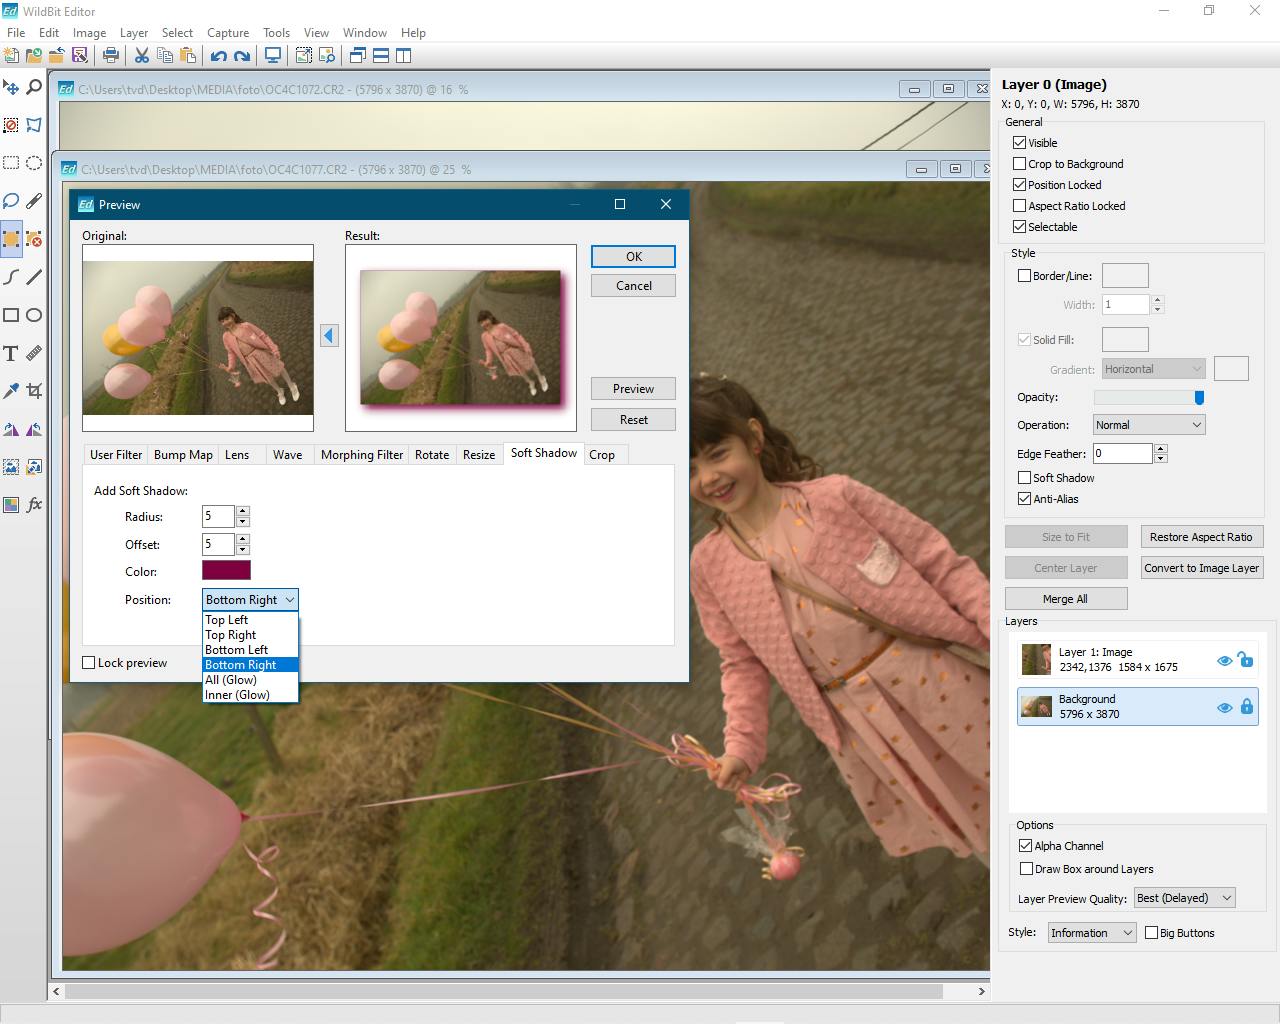Open the Capture menu
Image resolution: width=1280 pixels, height=1024 pixels.
[x=228, y=33]
